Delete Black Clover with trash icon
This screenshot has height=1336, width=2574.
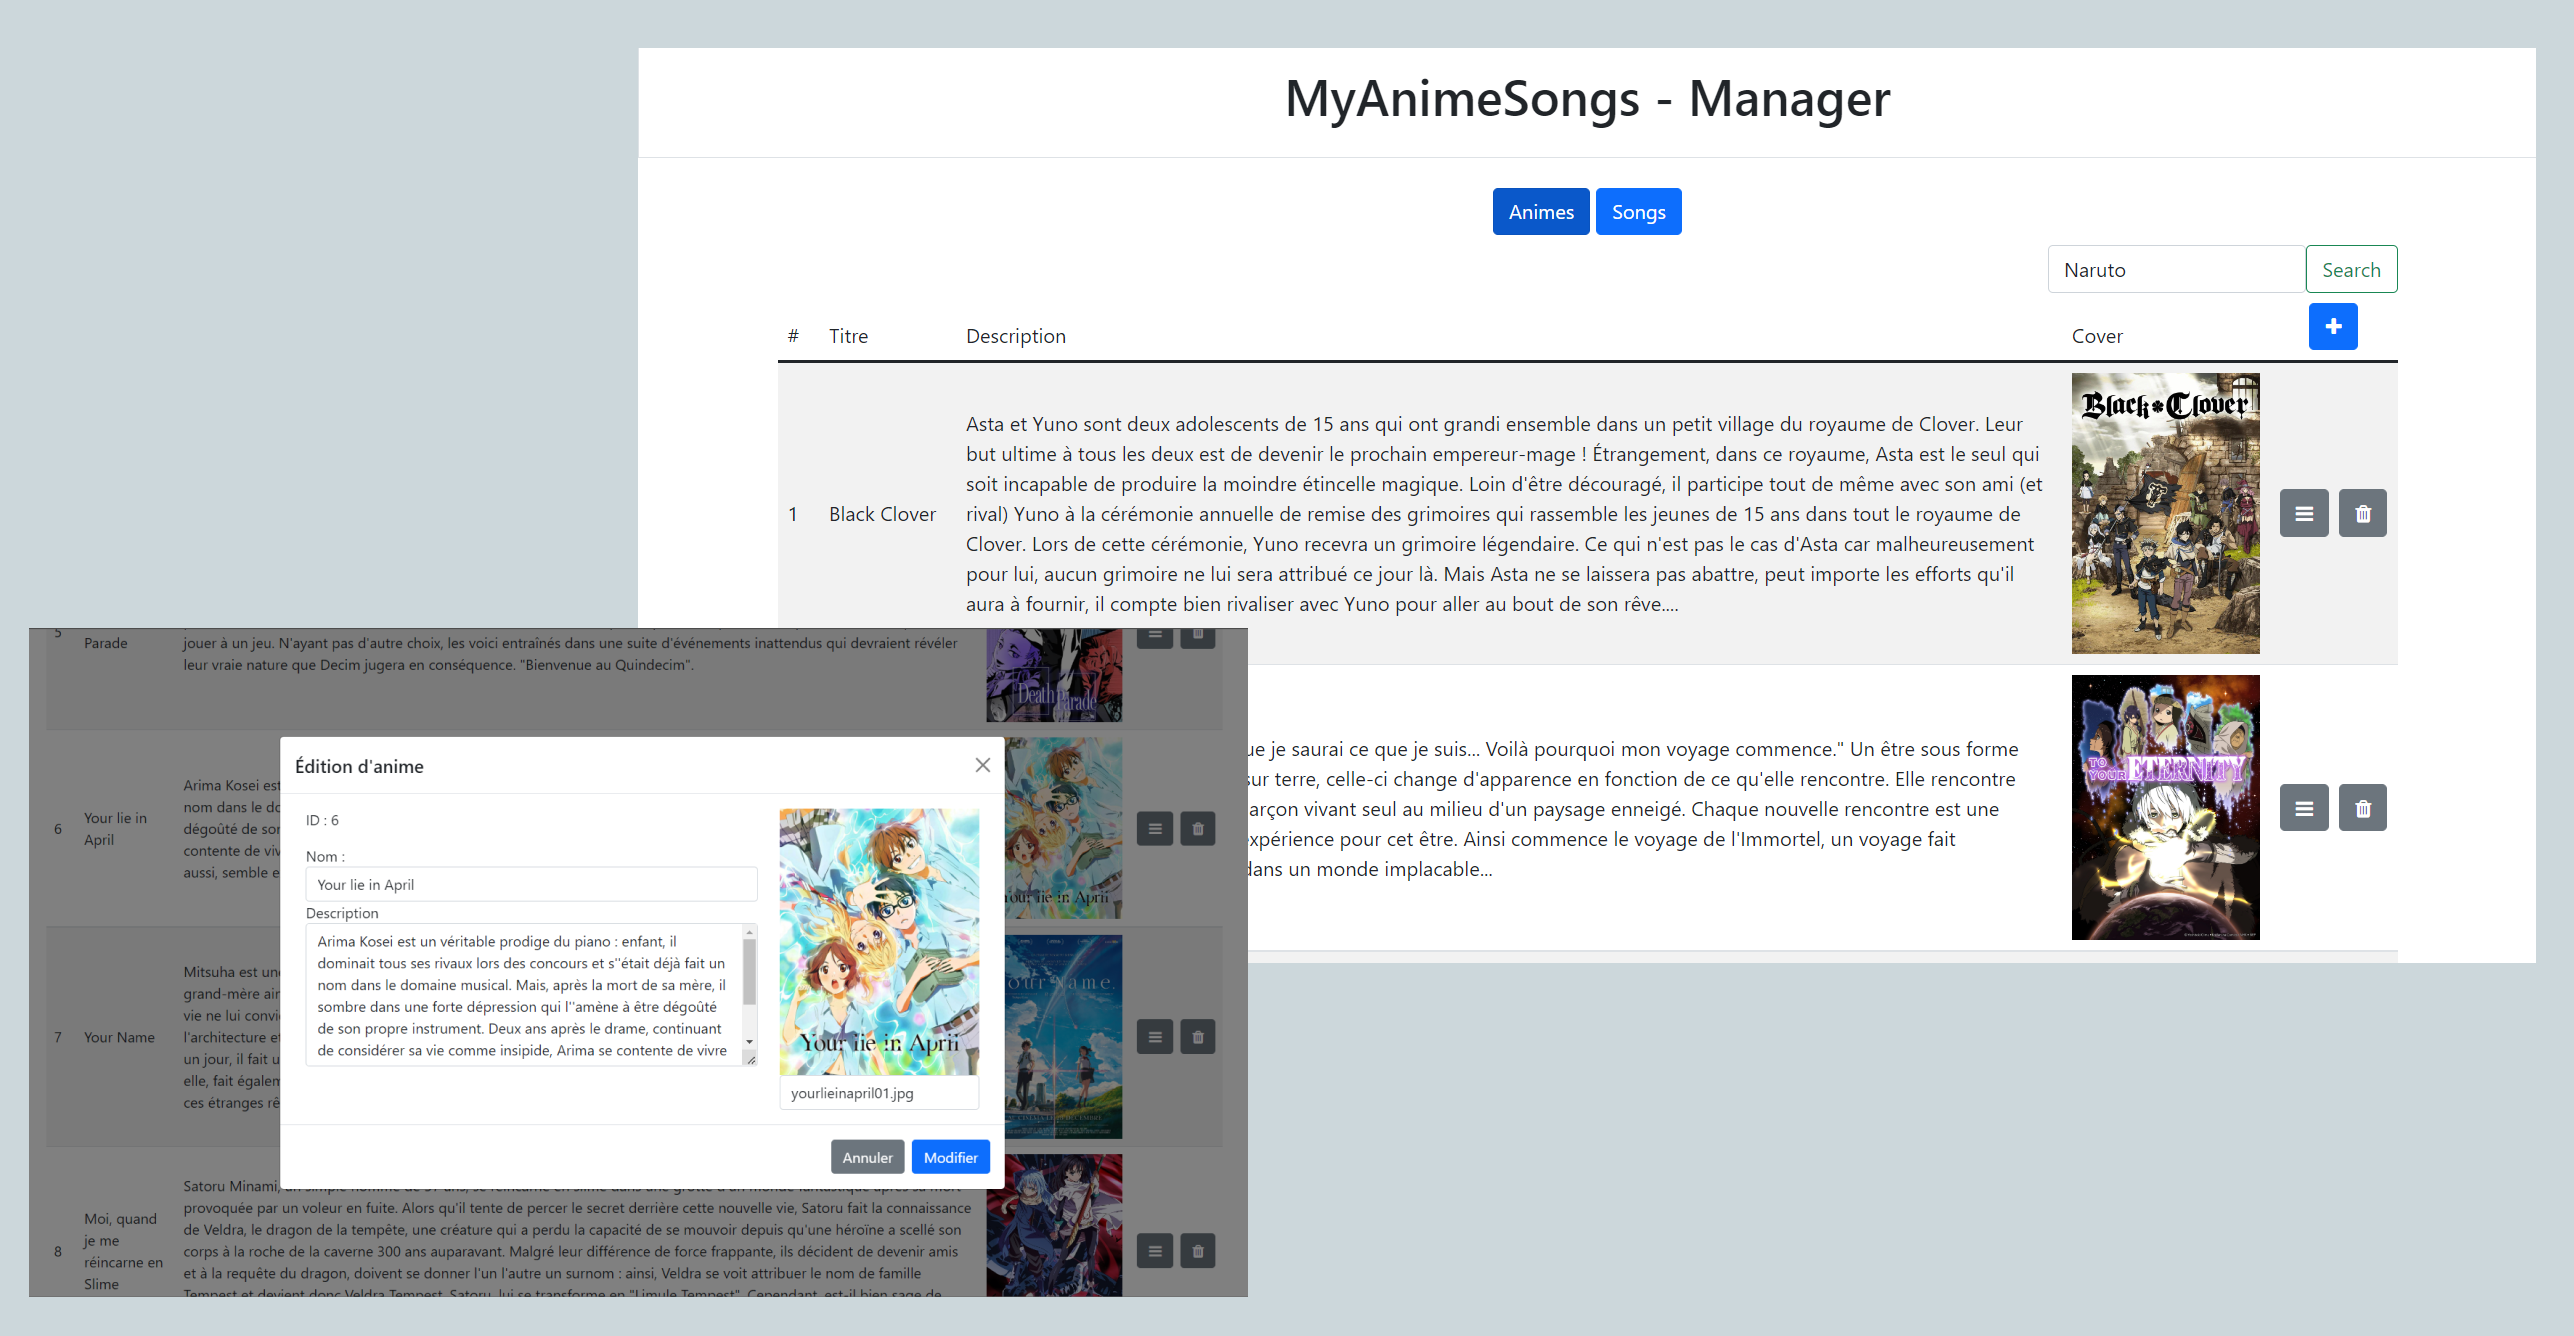click(x=2363, y=513)
